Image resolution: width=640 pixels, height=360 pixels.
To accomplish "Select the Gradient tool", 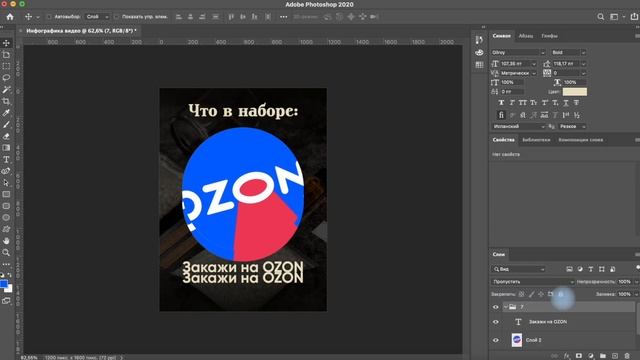I will click(x=6, y=148).
